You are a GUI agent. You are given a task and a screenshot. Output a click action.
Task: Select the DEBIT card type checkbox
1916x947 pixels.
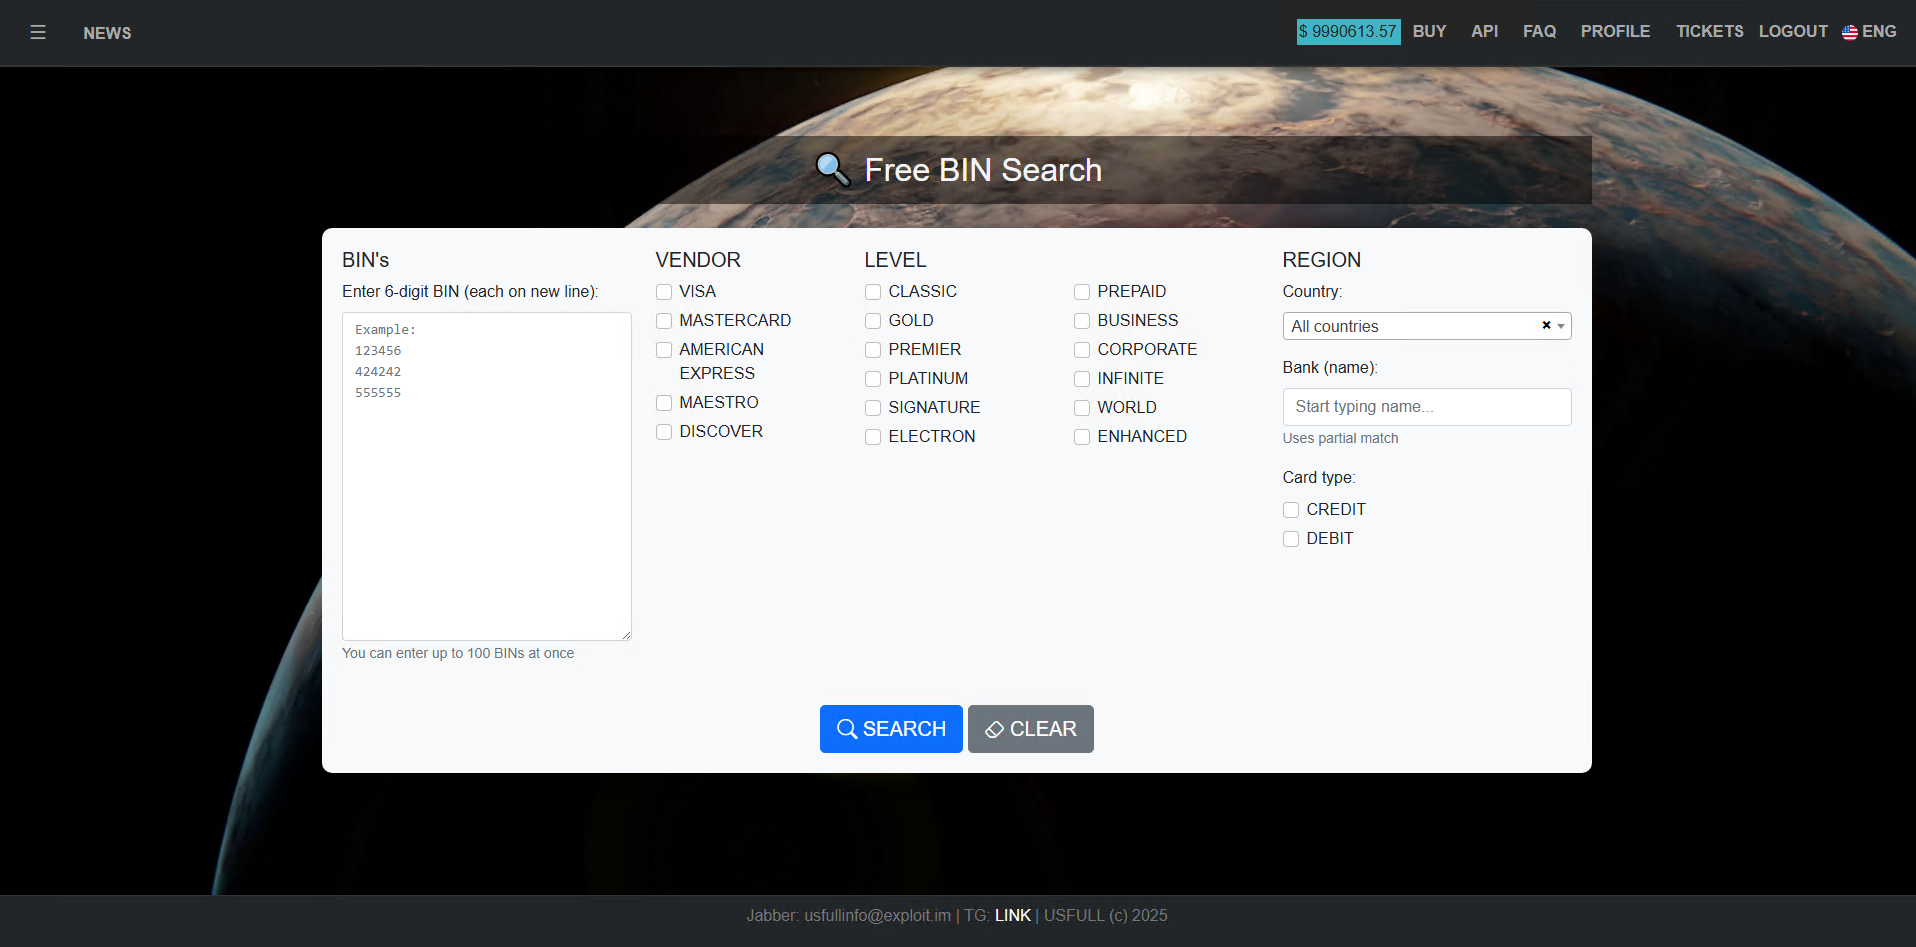point(1291,539)
